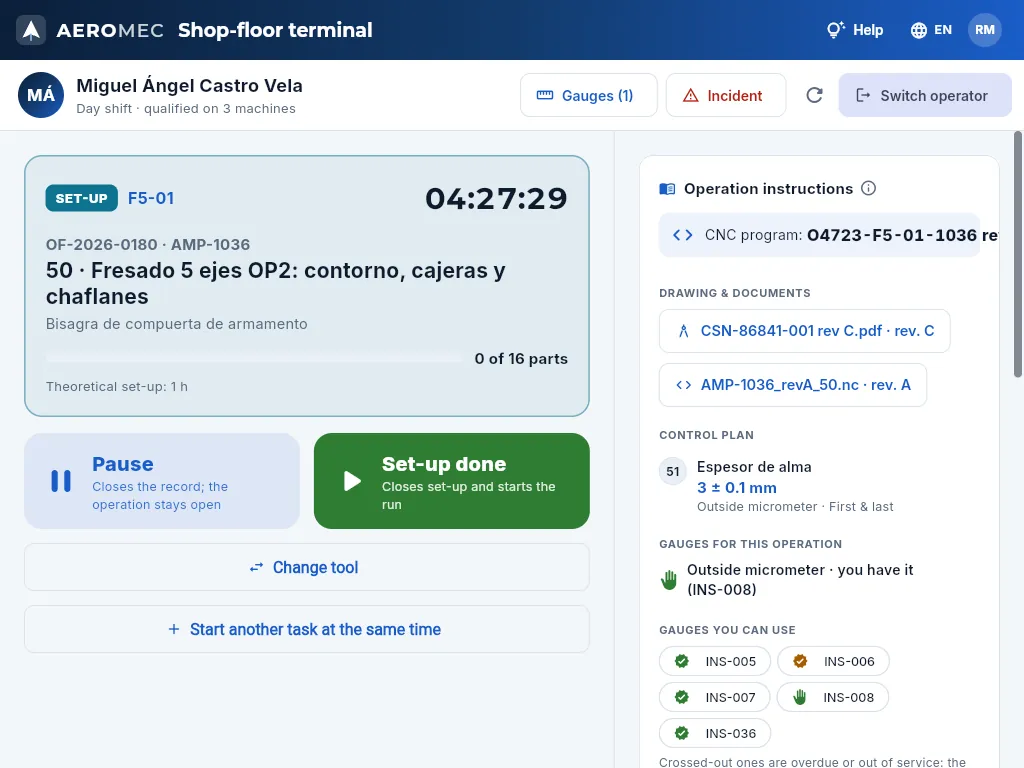Click the Operation instructions book icon

(x=667, y=189)
